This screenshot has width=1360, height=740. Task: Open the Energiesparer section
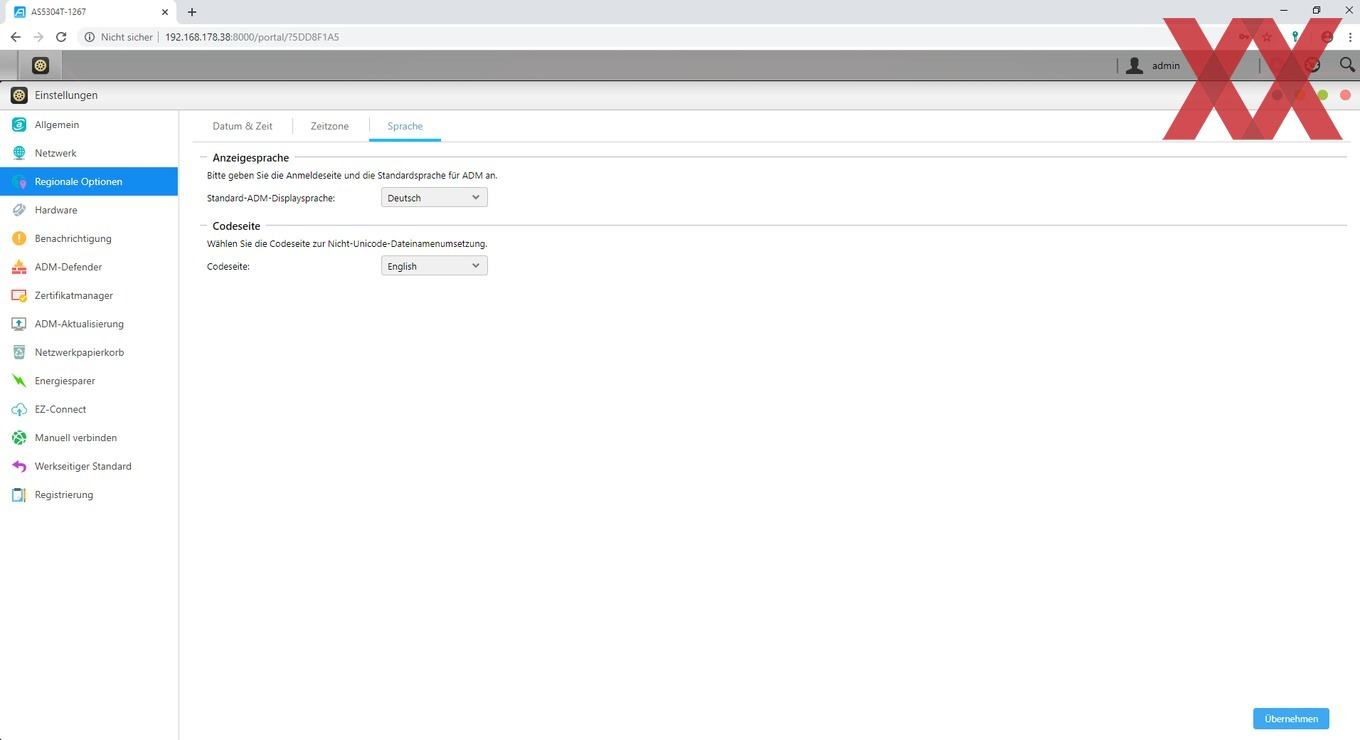(89, 381)
